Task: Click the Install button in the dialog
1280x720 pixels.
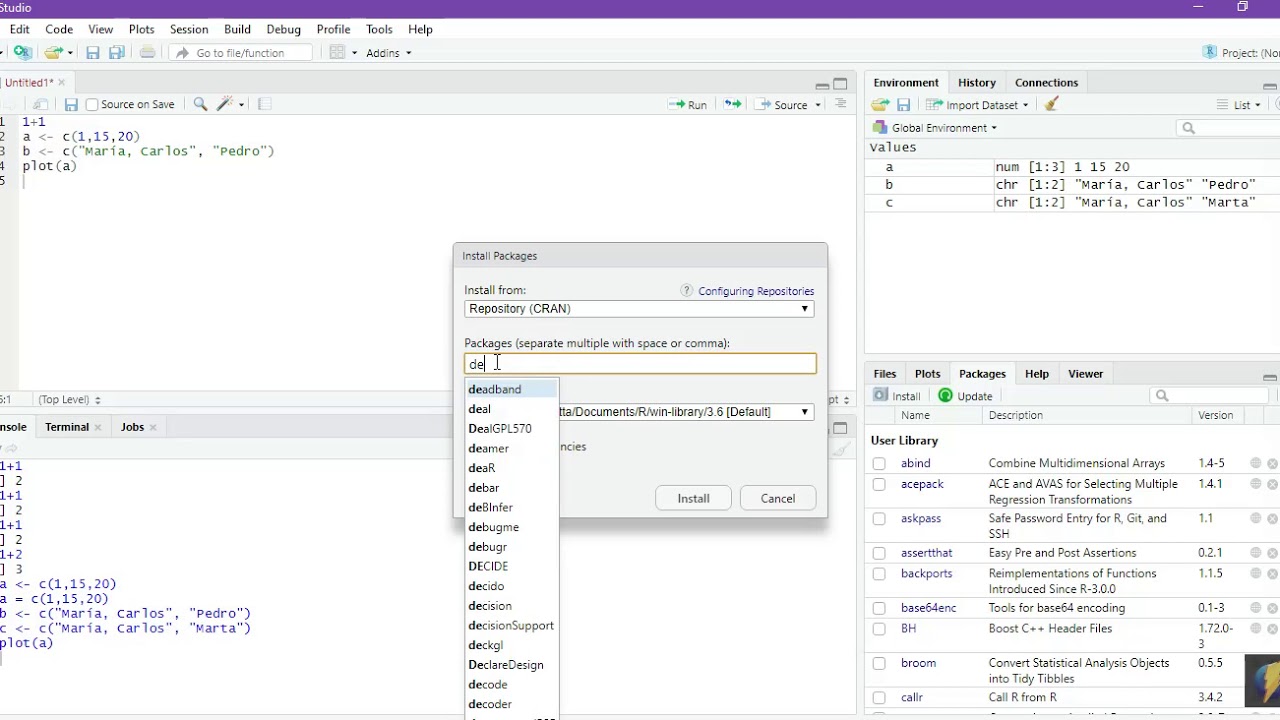Action: [x=693, y=498]
